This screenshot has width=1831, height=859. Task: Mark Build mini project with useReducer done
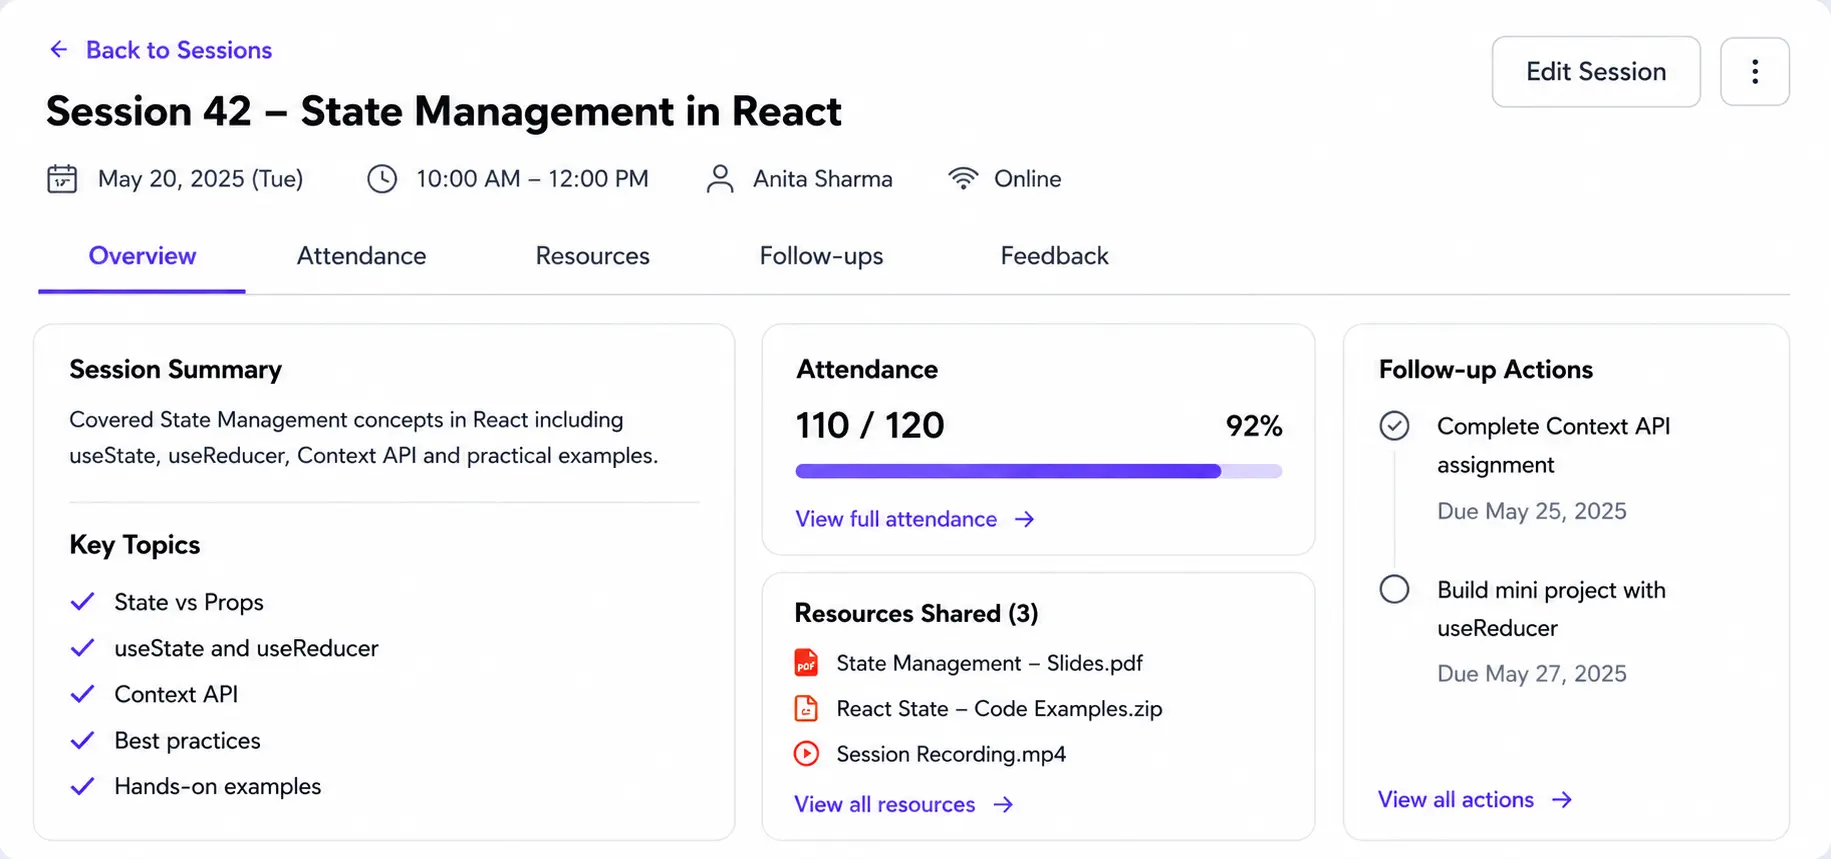click(x=1394, y=589)
